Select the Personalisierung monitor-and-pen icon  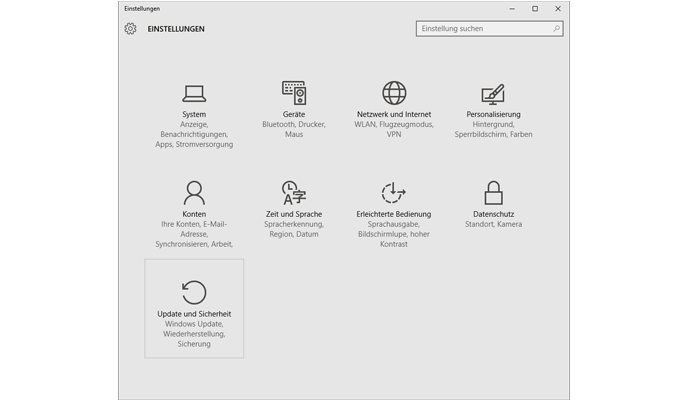click(493, 94)
